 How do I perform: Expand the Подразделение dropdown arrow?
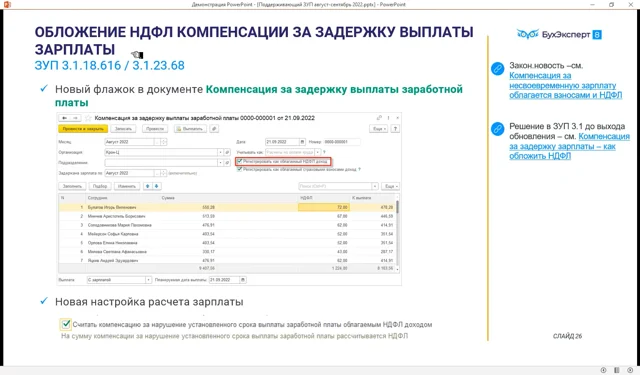click(x=220, y=162)
